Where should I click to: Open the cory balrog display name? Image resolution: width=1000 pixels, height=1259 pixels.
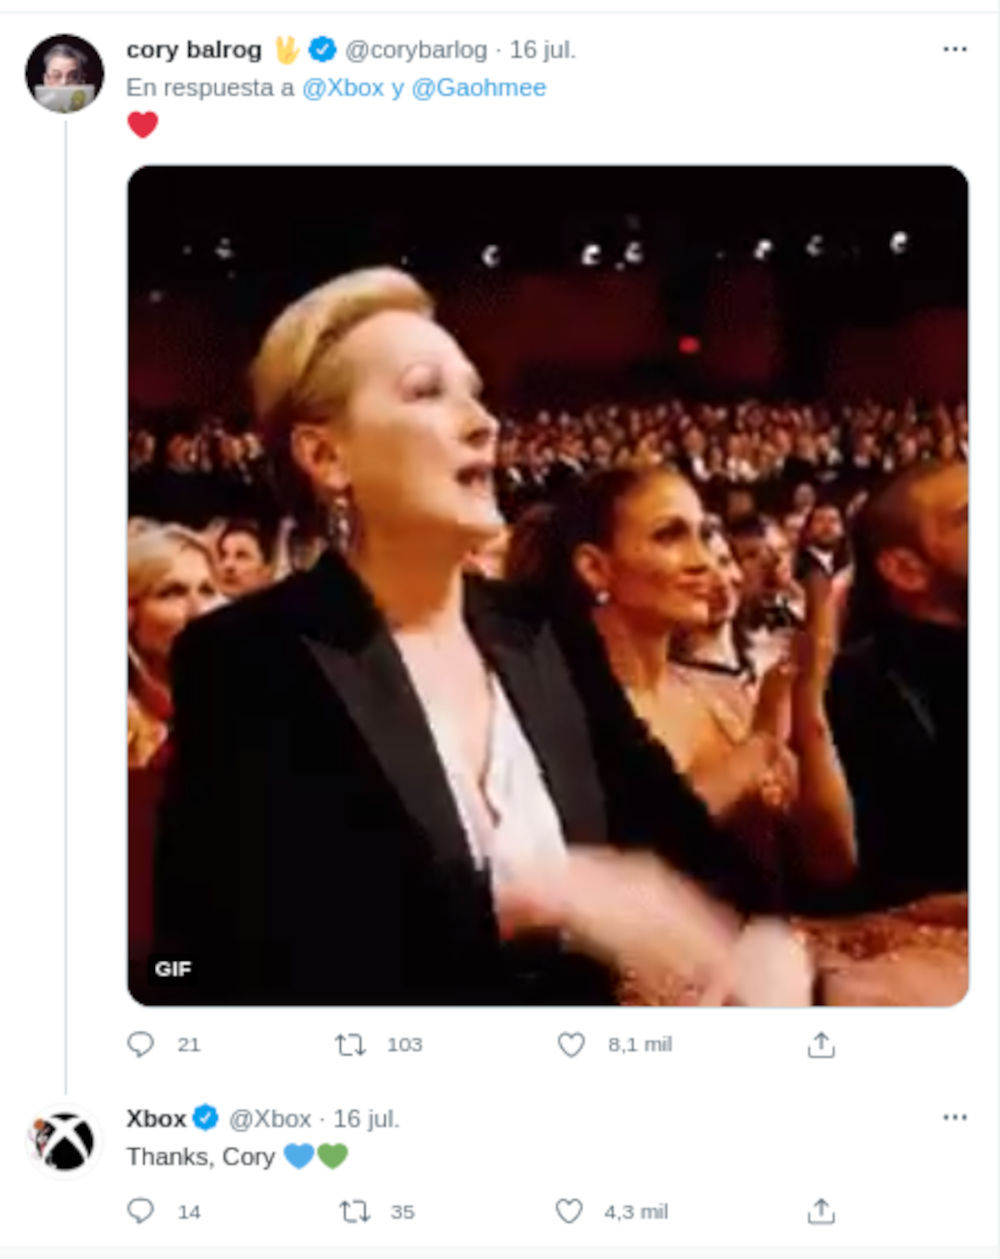(194, 50)
